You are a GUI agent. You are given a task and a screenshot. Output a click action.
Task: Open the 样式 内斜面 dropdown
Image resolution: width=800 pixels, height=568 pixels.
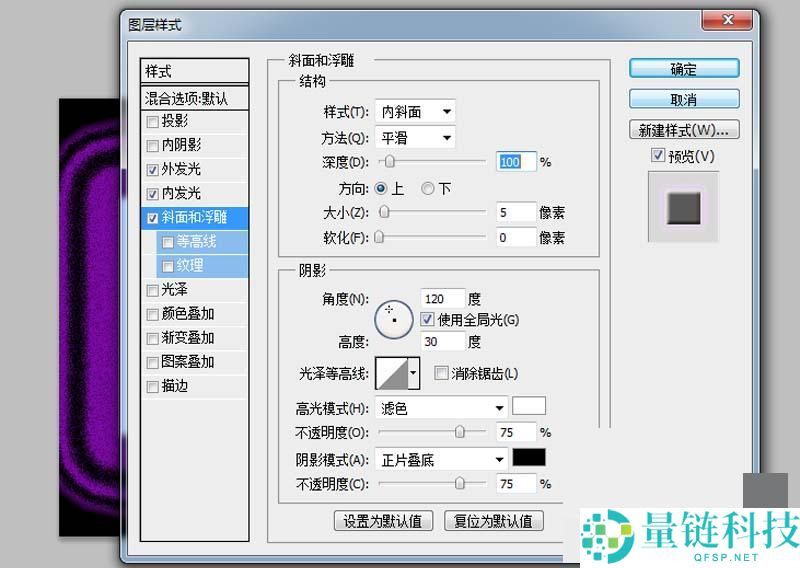pyautogui.click(x=415, y=112)
